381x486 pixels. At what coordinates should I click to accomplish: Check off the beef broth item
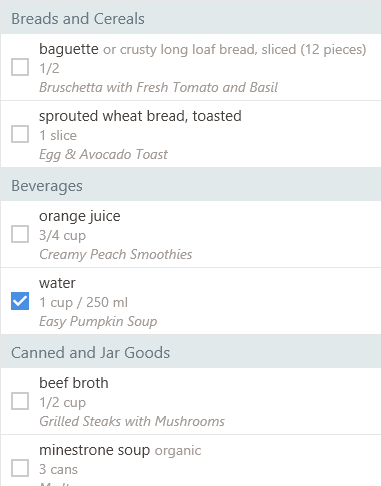[20, 401]
